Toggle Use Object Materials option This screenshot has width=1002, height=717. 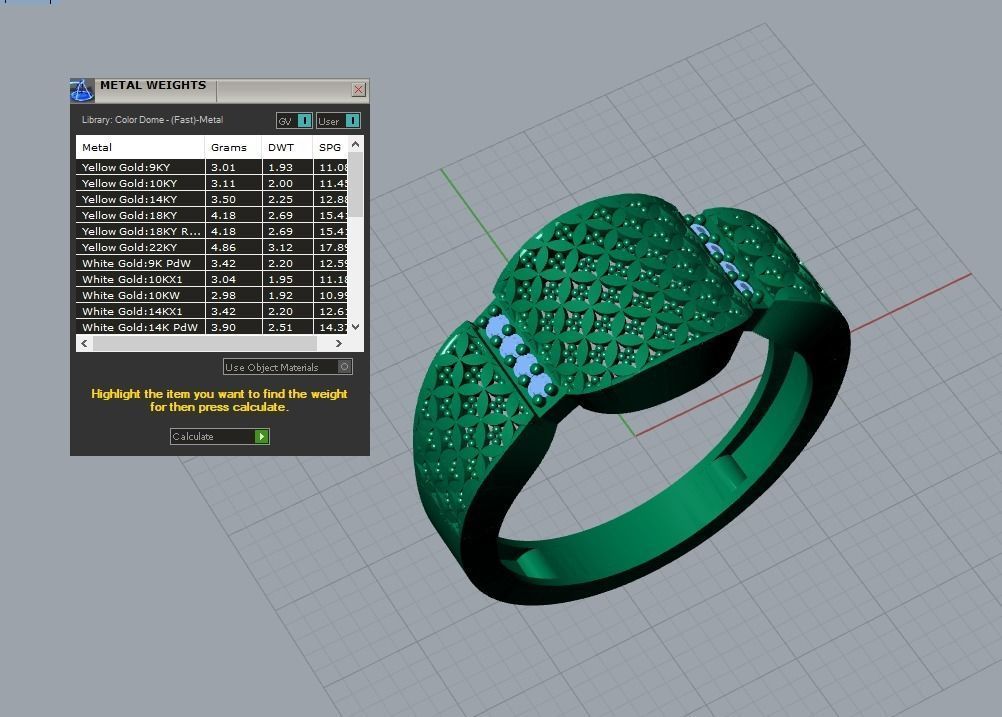(288, 367)
